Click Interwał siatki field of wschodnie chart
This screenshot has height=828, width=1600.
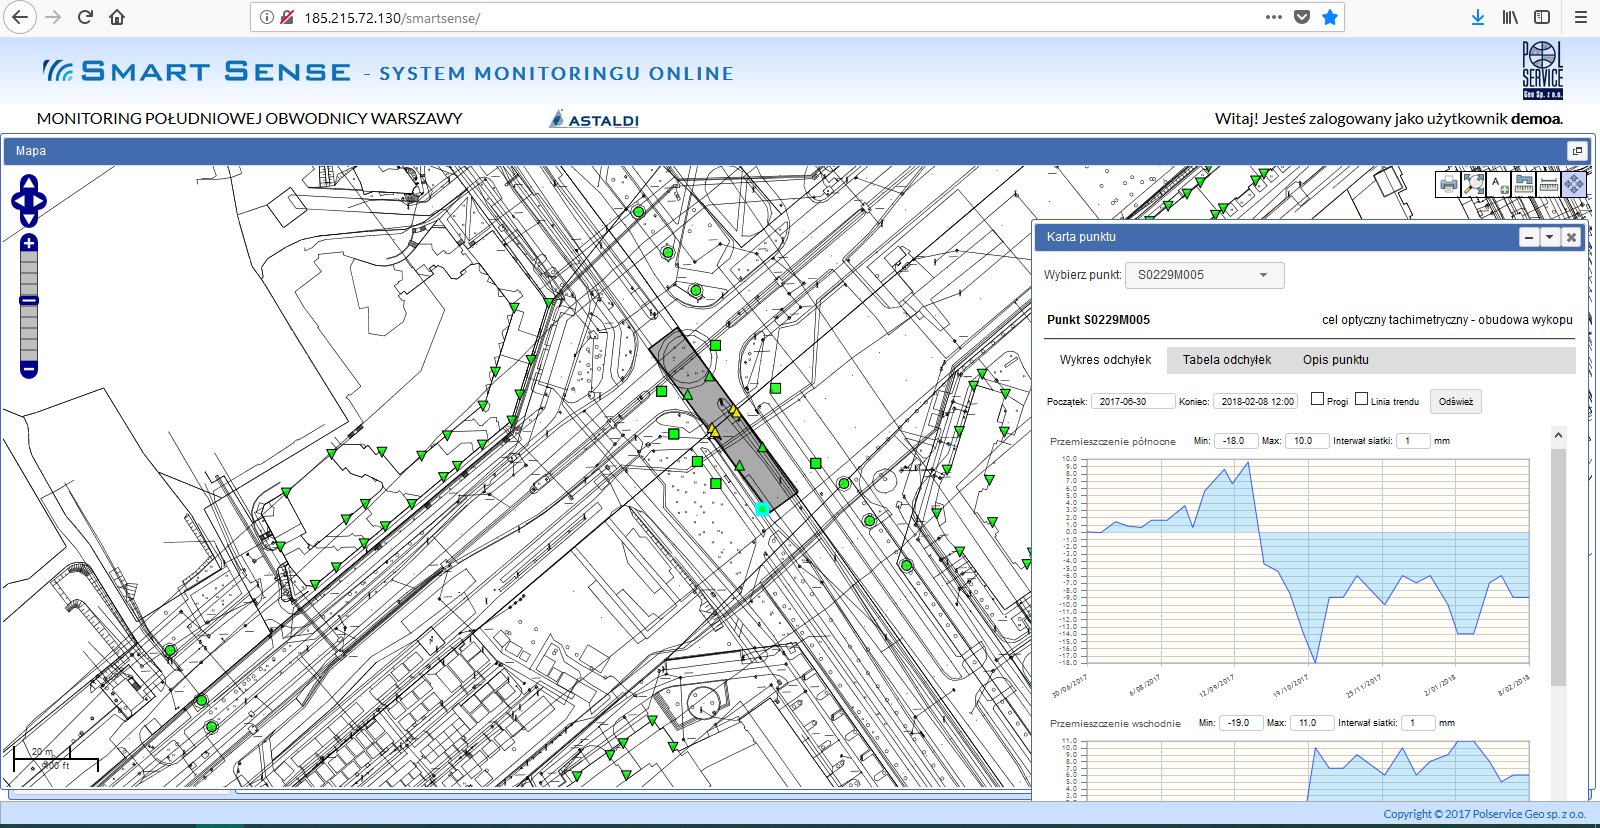1418,723
